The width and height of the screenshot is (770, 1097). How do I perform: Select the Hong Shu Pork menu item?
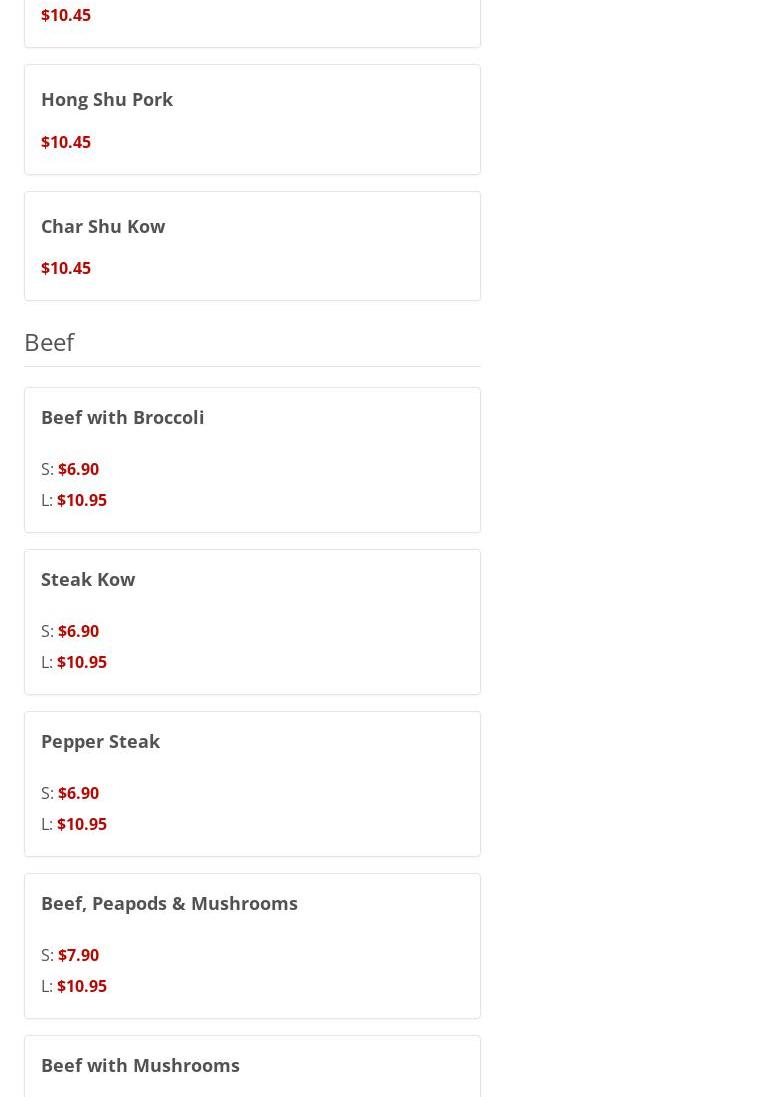107,99
